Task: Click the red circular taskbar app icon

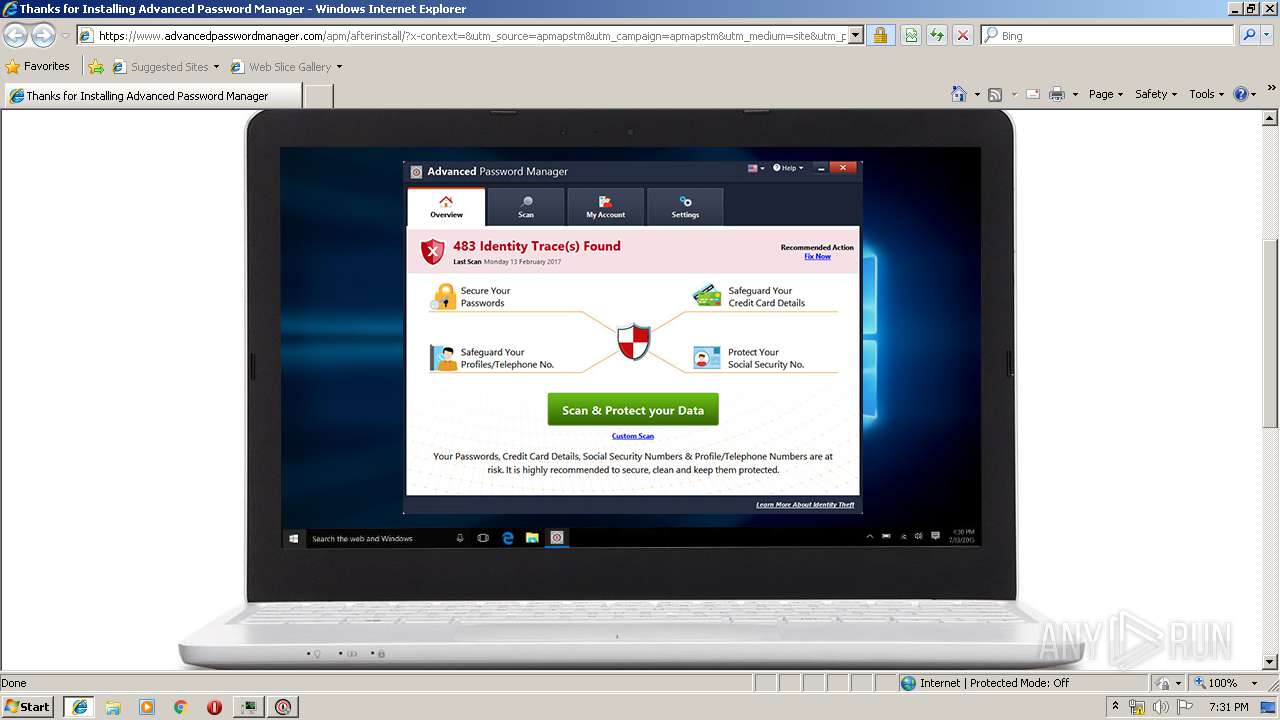Action: [x=284, y=707]
